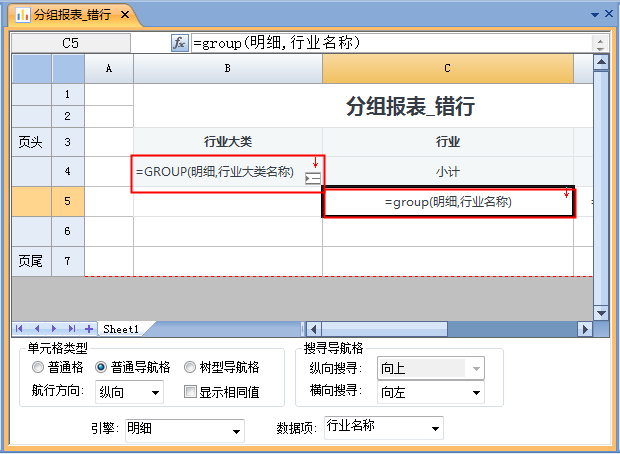
Task: Close the 分组报表_错行 document tab
Action: pyautogui.click(x=125, y=15)
